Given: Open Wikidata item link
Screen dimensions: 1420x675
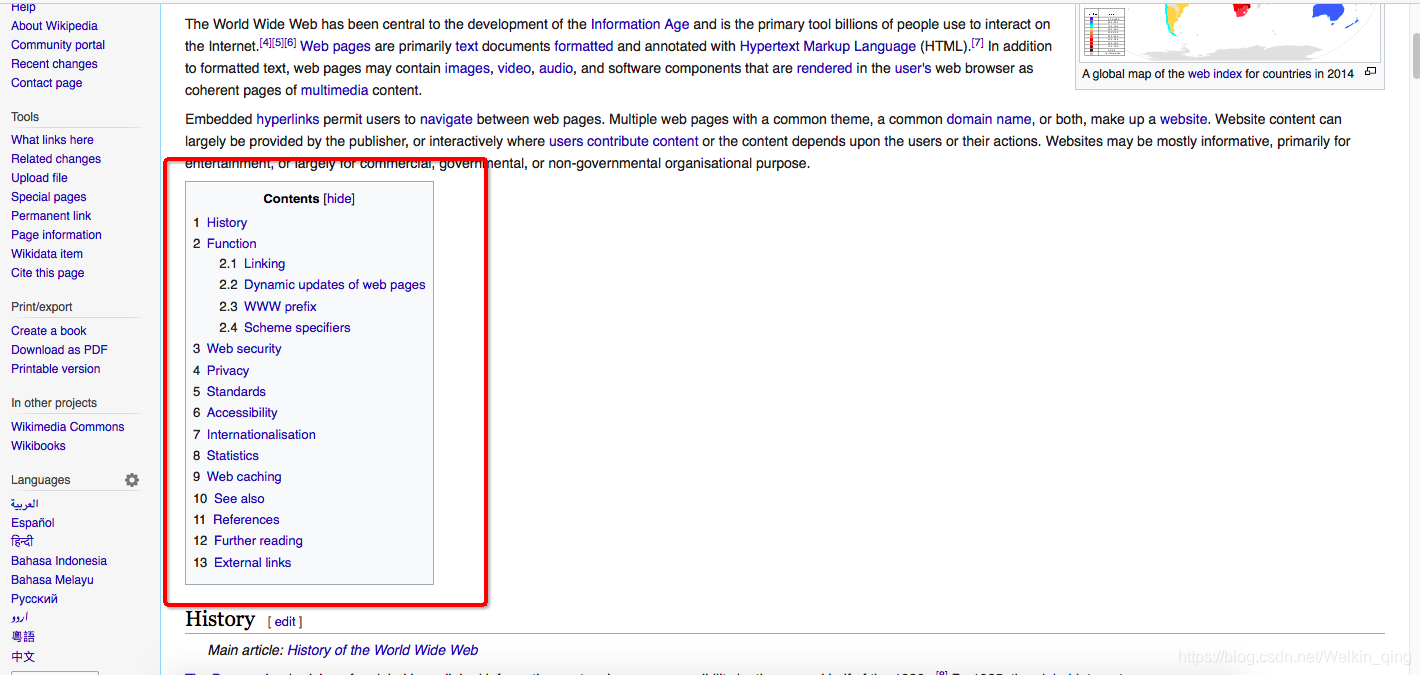Looking at the screenshot, I should [47, 254].
